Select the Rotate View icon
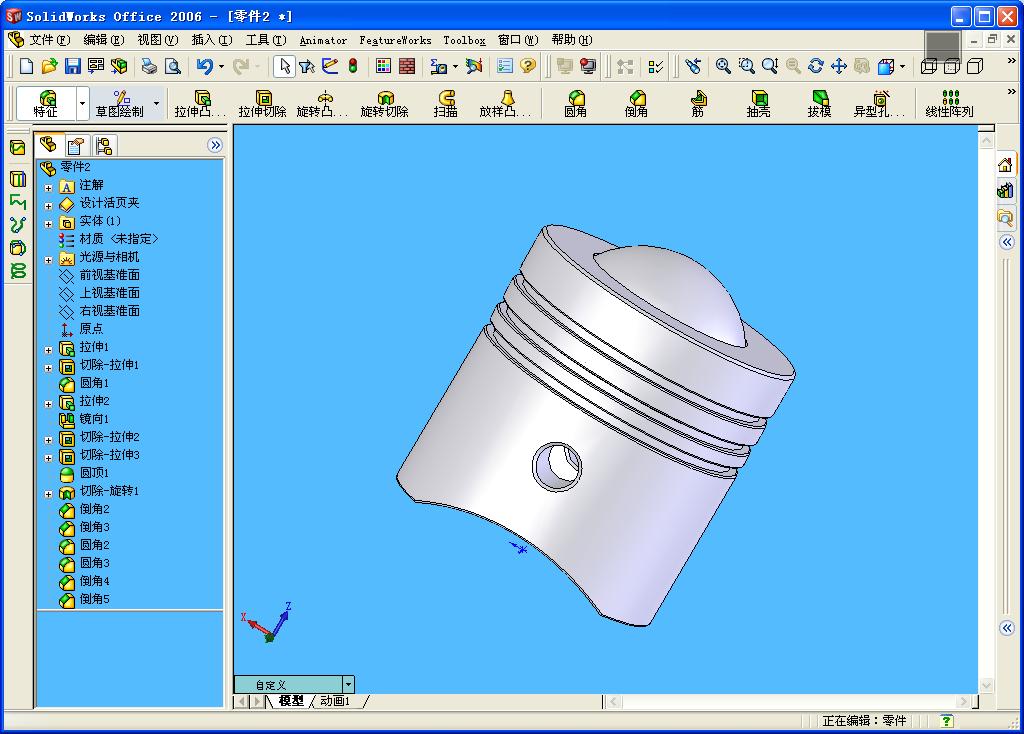This screenshot has width=1024, height=734. pyautogui.click(x=816, y=66)
